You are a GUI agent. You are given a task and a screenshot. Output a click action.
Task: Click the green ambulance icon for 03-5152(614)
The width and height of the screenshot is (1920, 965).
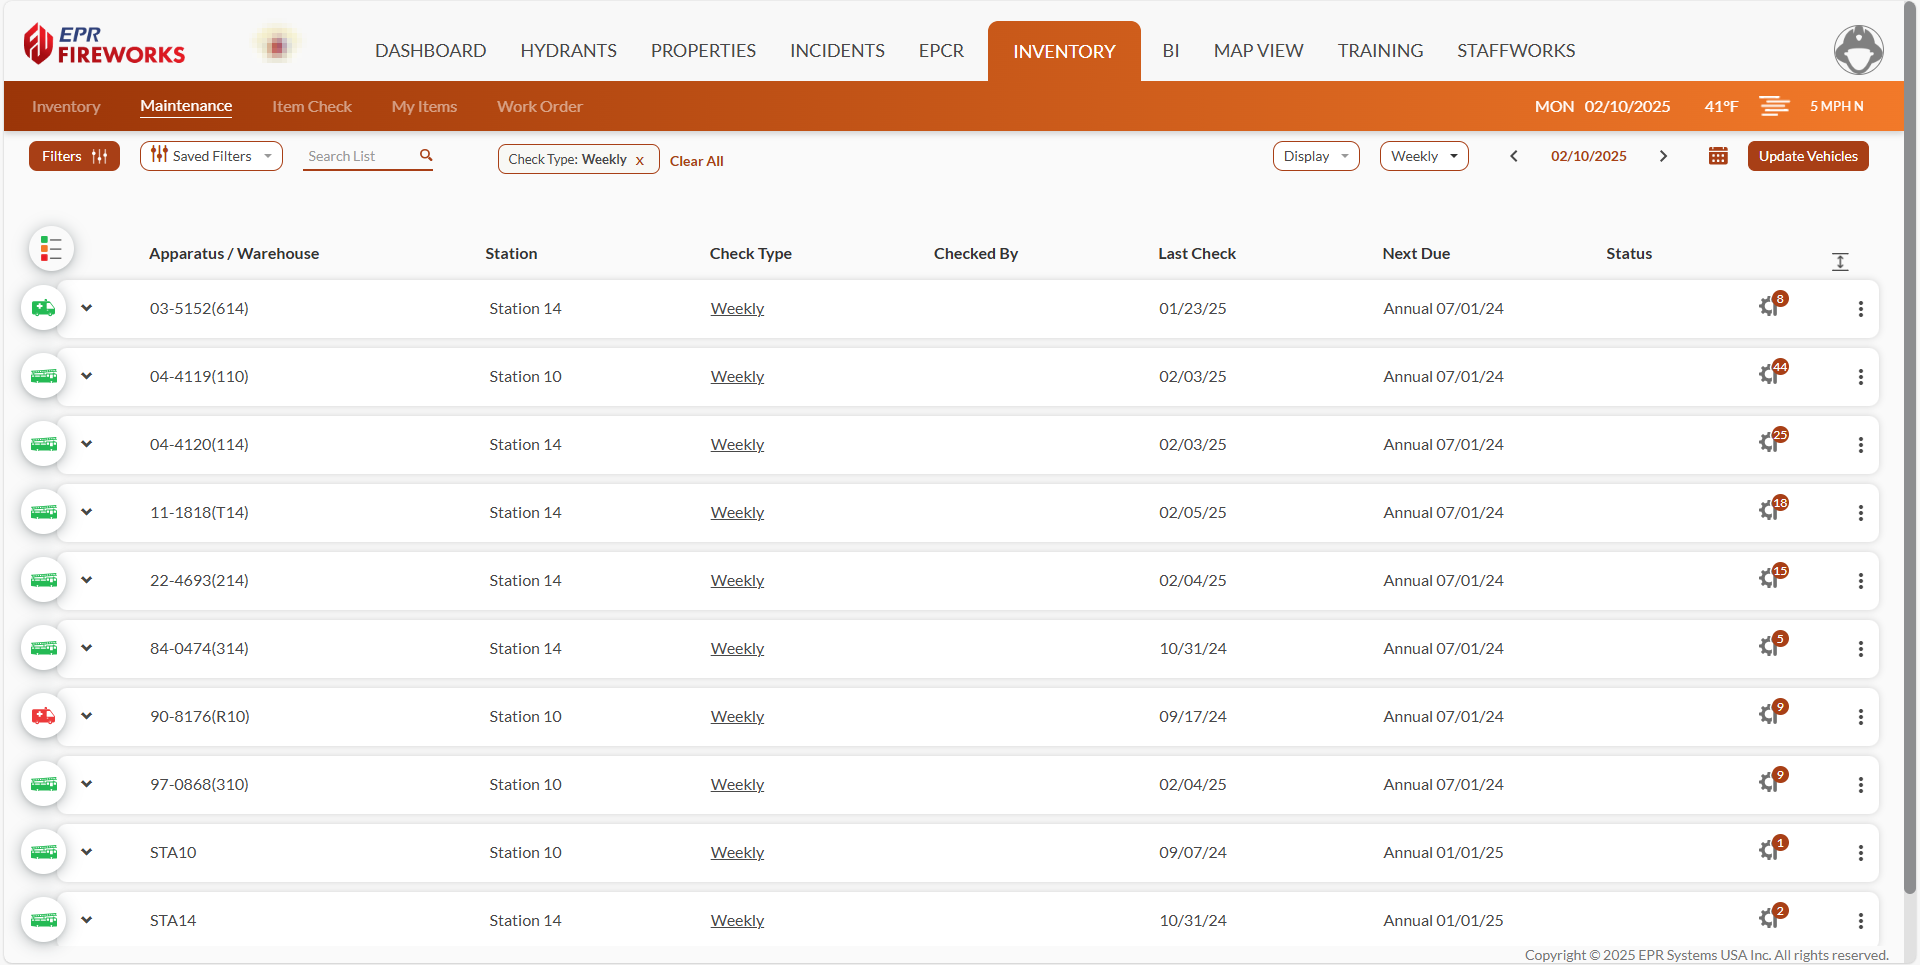click(x=43, y=308)
